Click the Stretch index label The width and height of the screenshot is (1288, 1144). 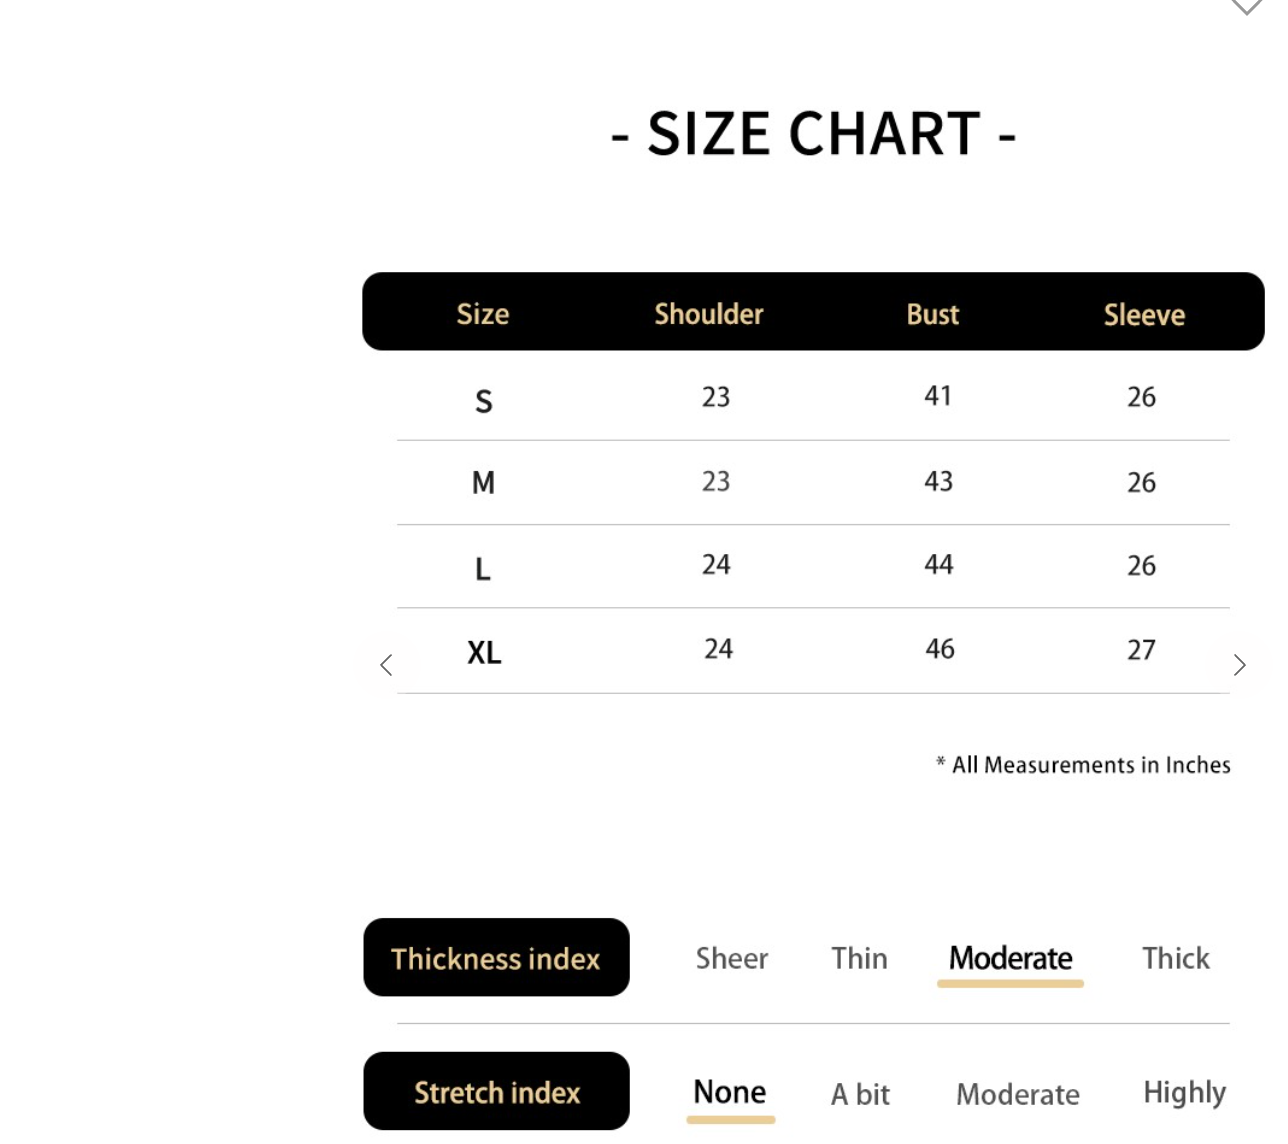pos(497,1092)
